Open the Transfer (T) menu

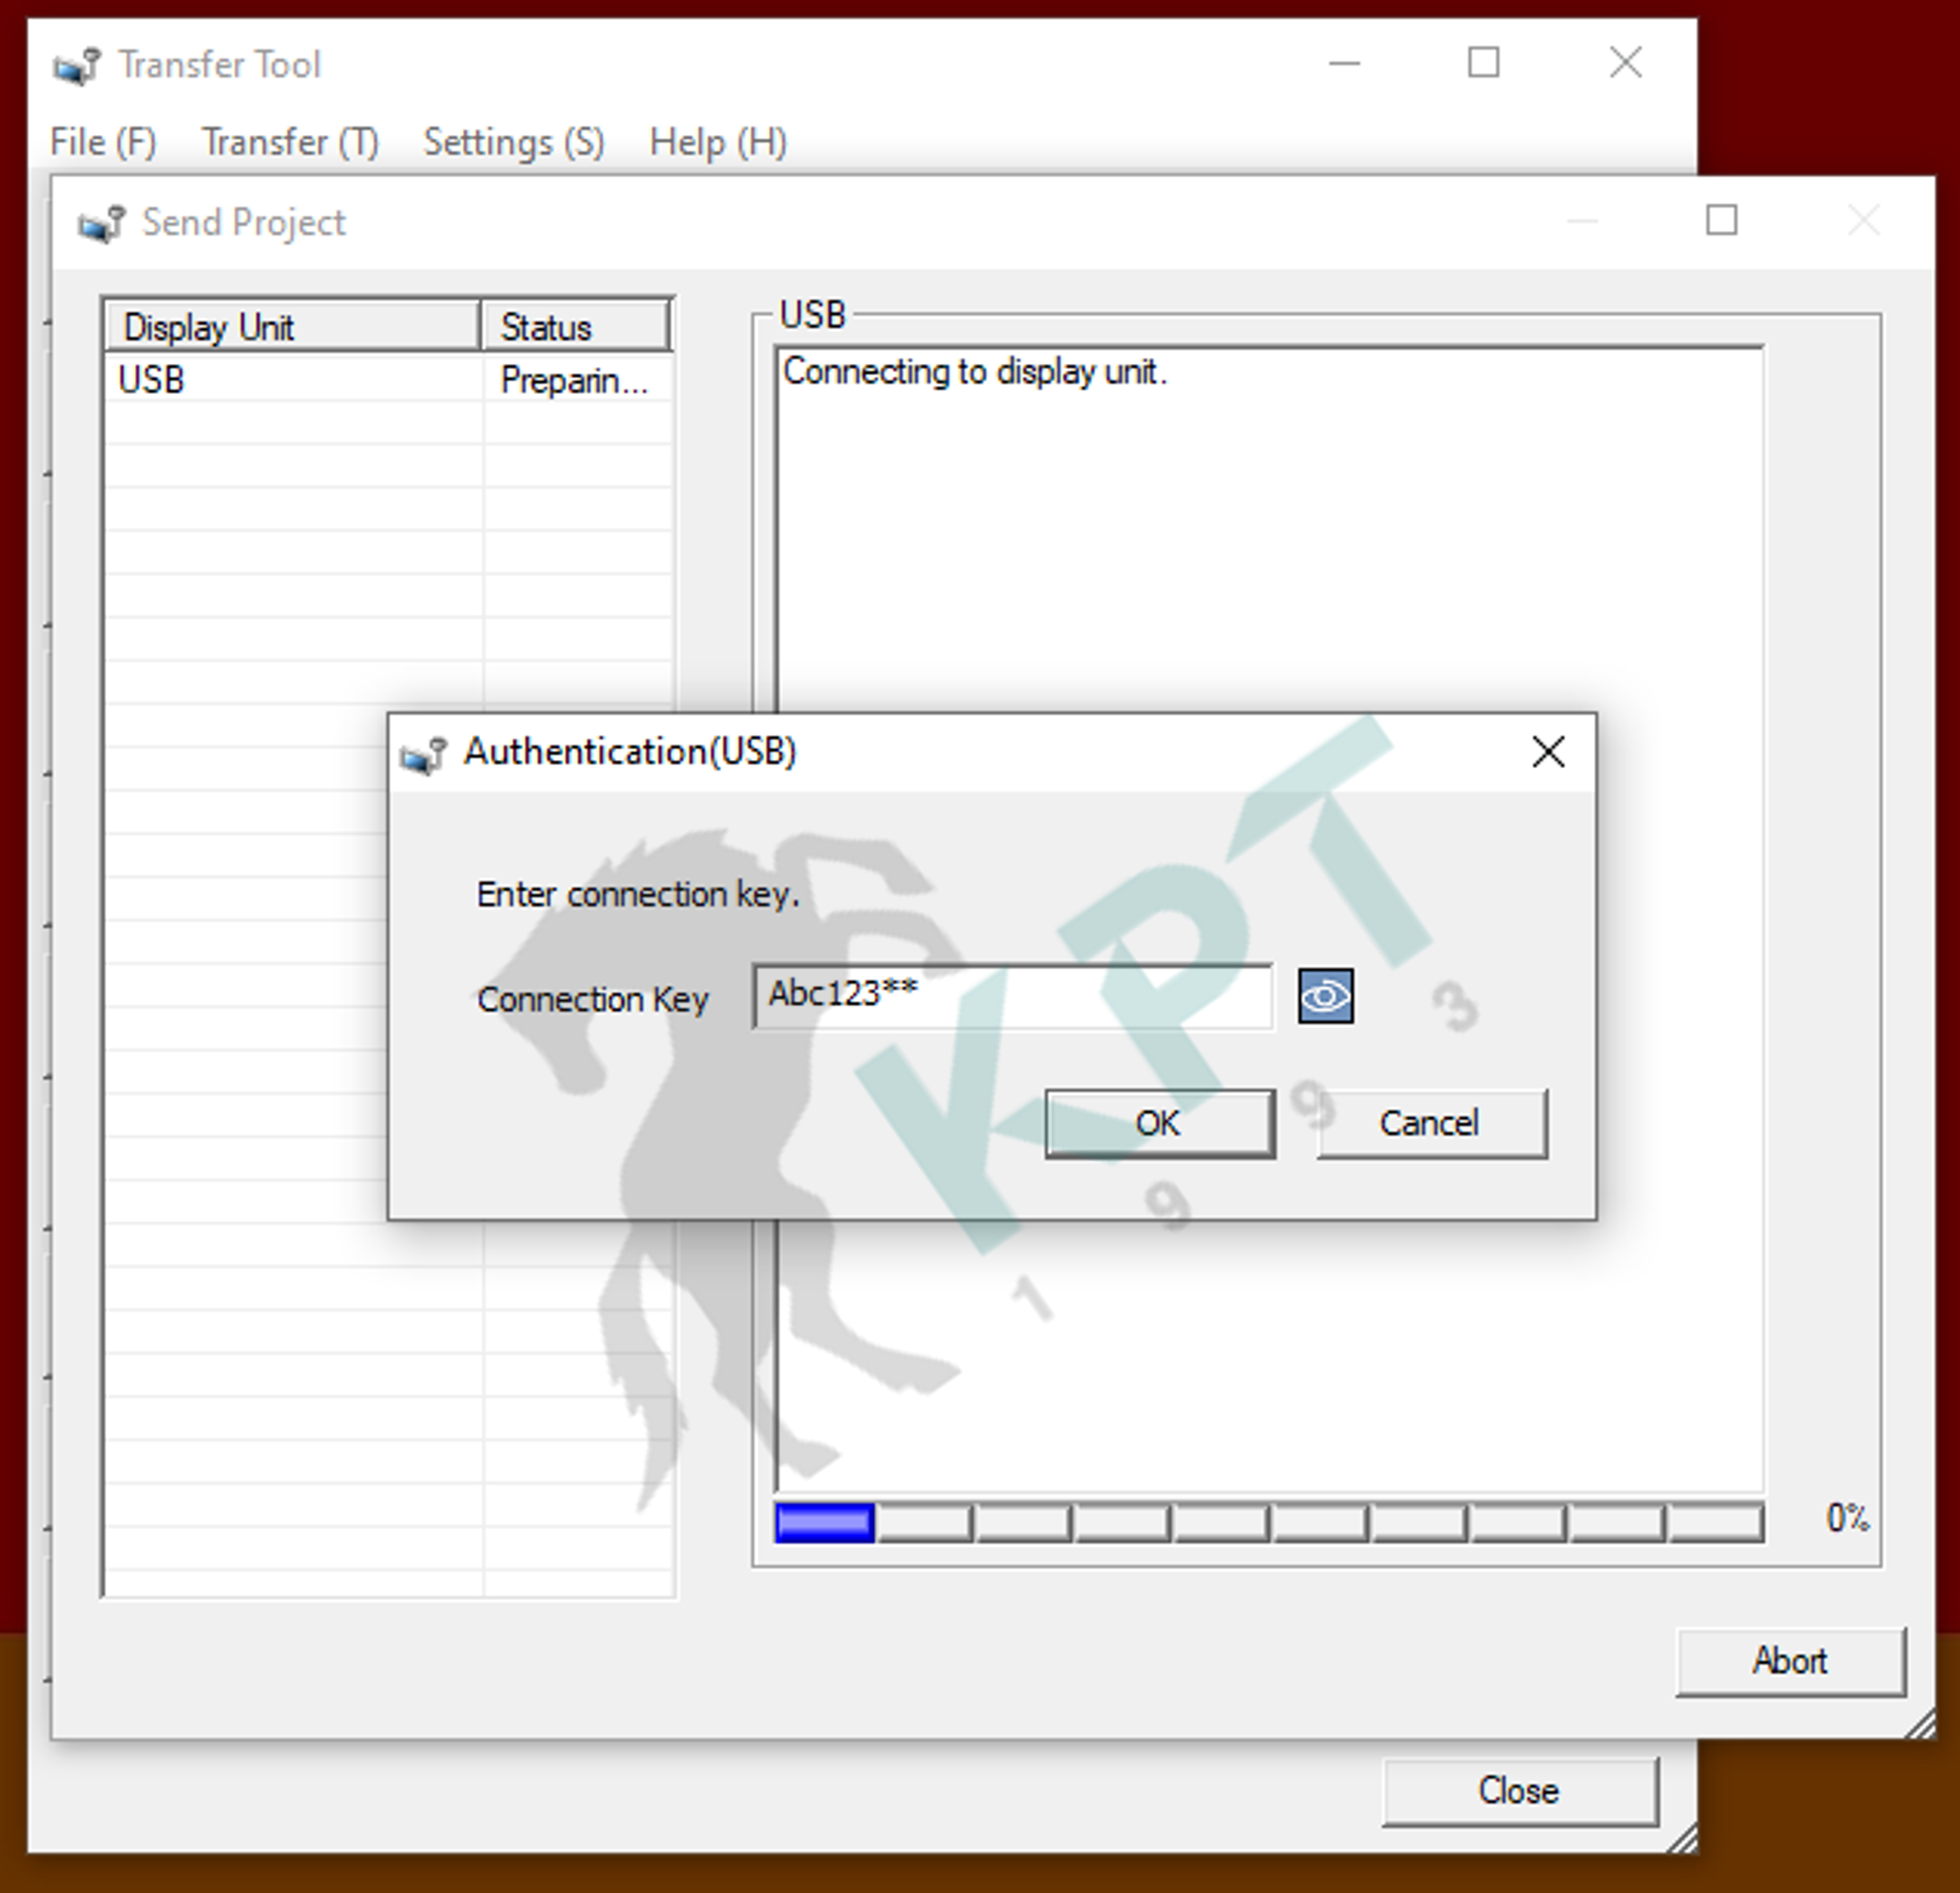[290, 142]
